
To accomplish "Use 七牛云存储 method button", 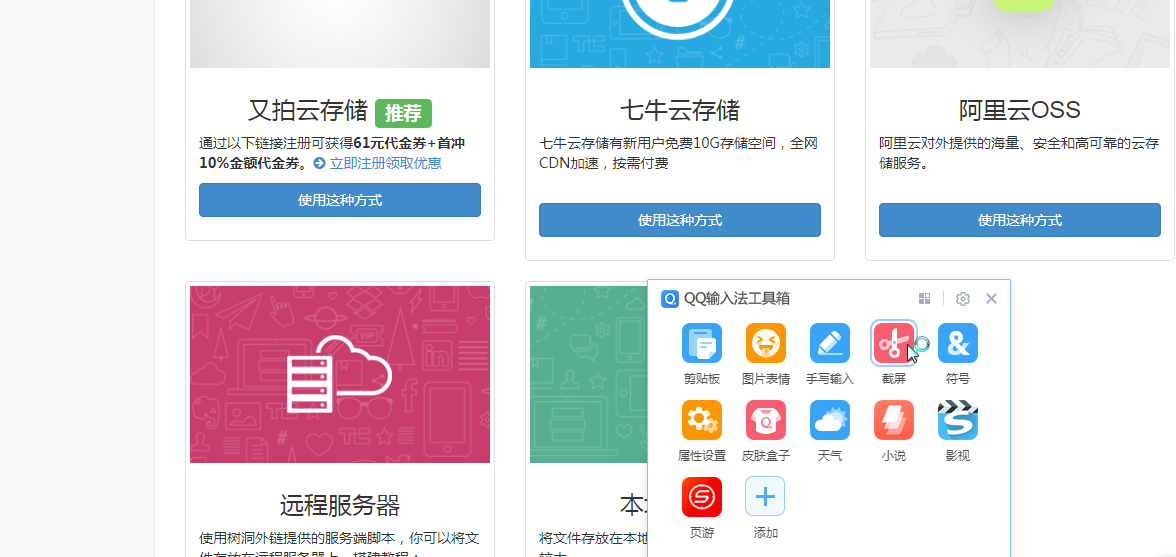I will (x=680, y=220).
